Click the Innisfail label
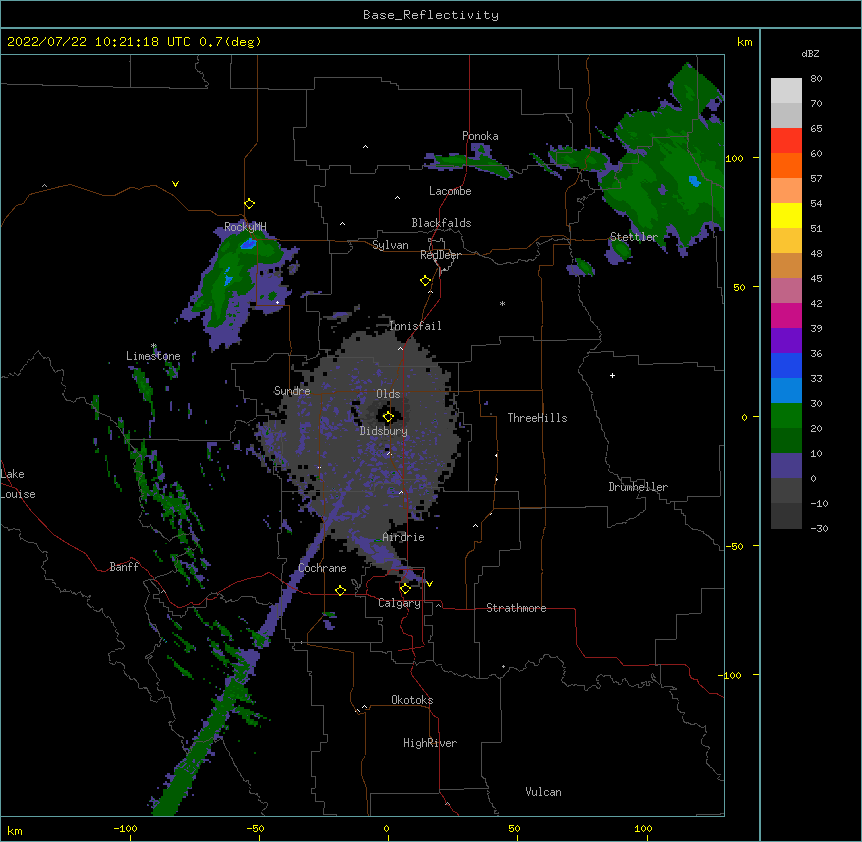The image size is (862, 842). pyautogui.click(x=415, y=326)
